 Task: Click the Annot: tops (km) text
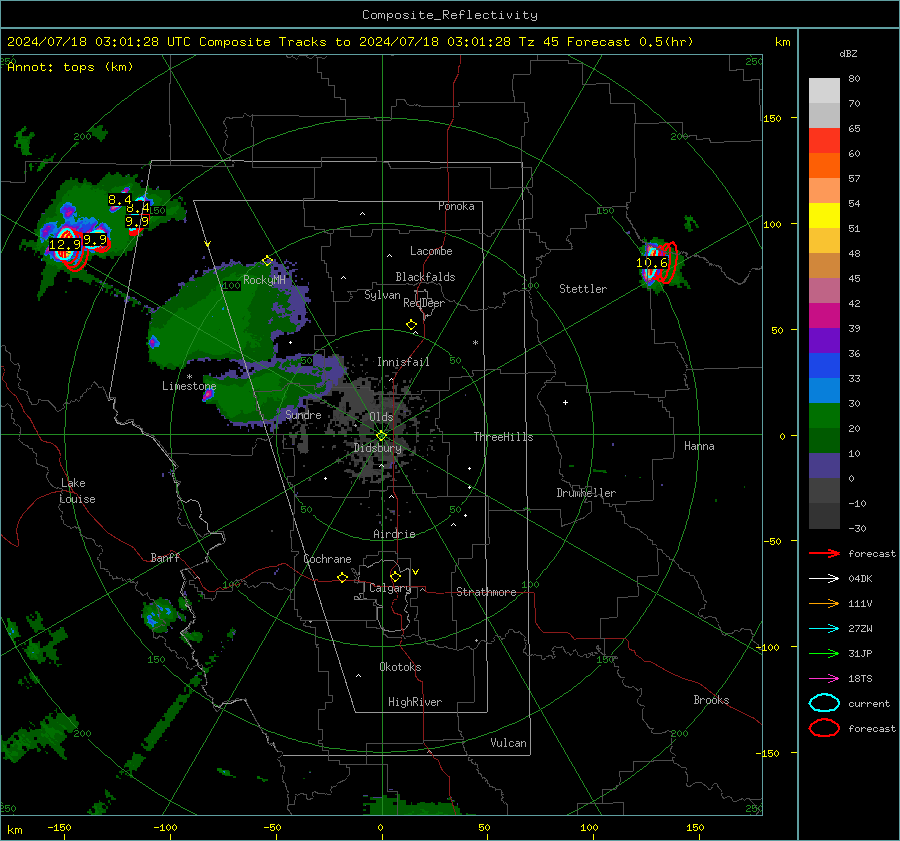(x=70, y=67)
